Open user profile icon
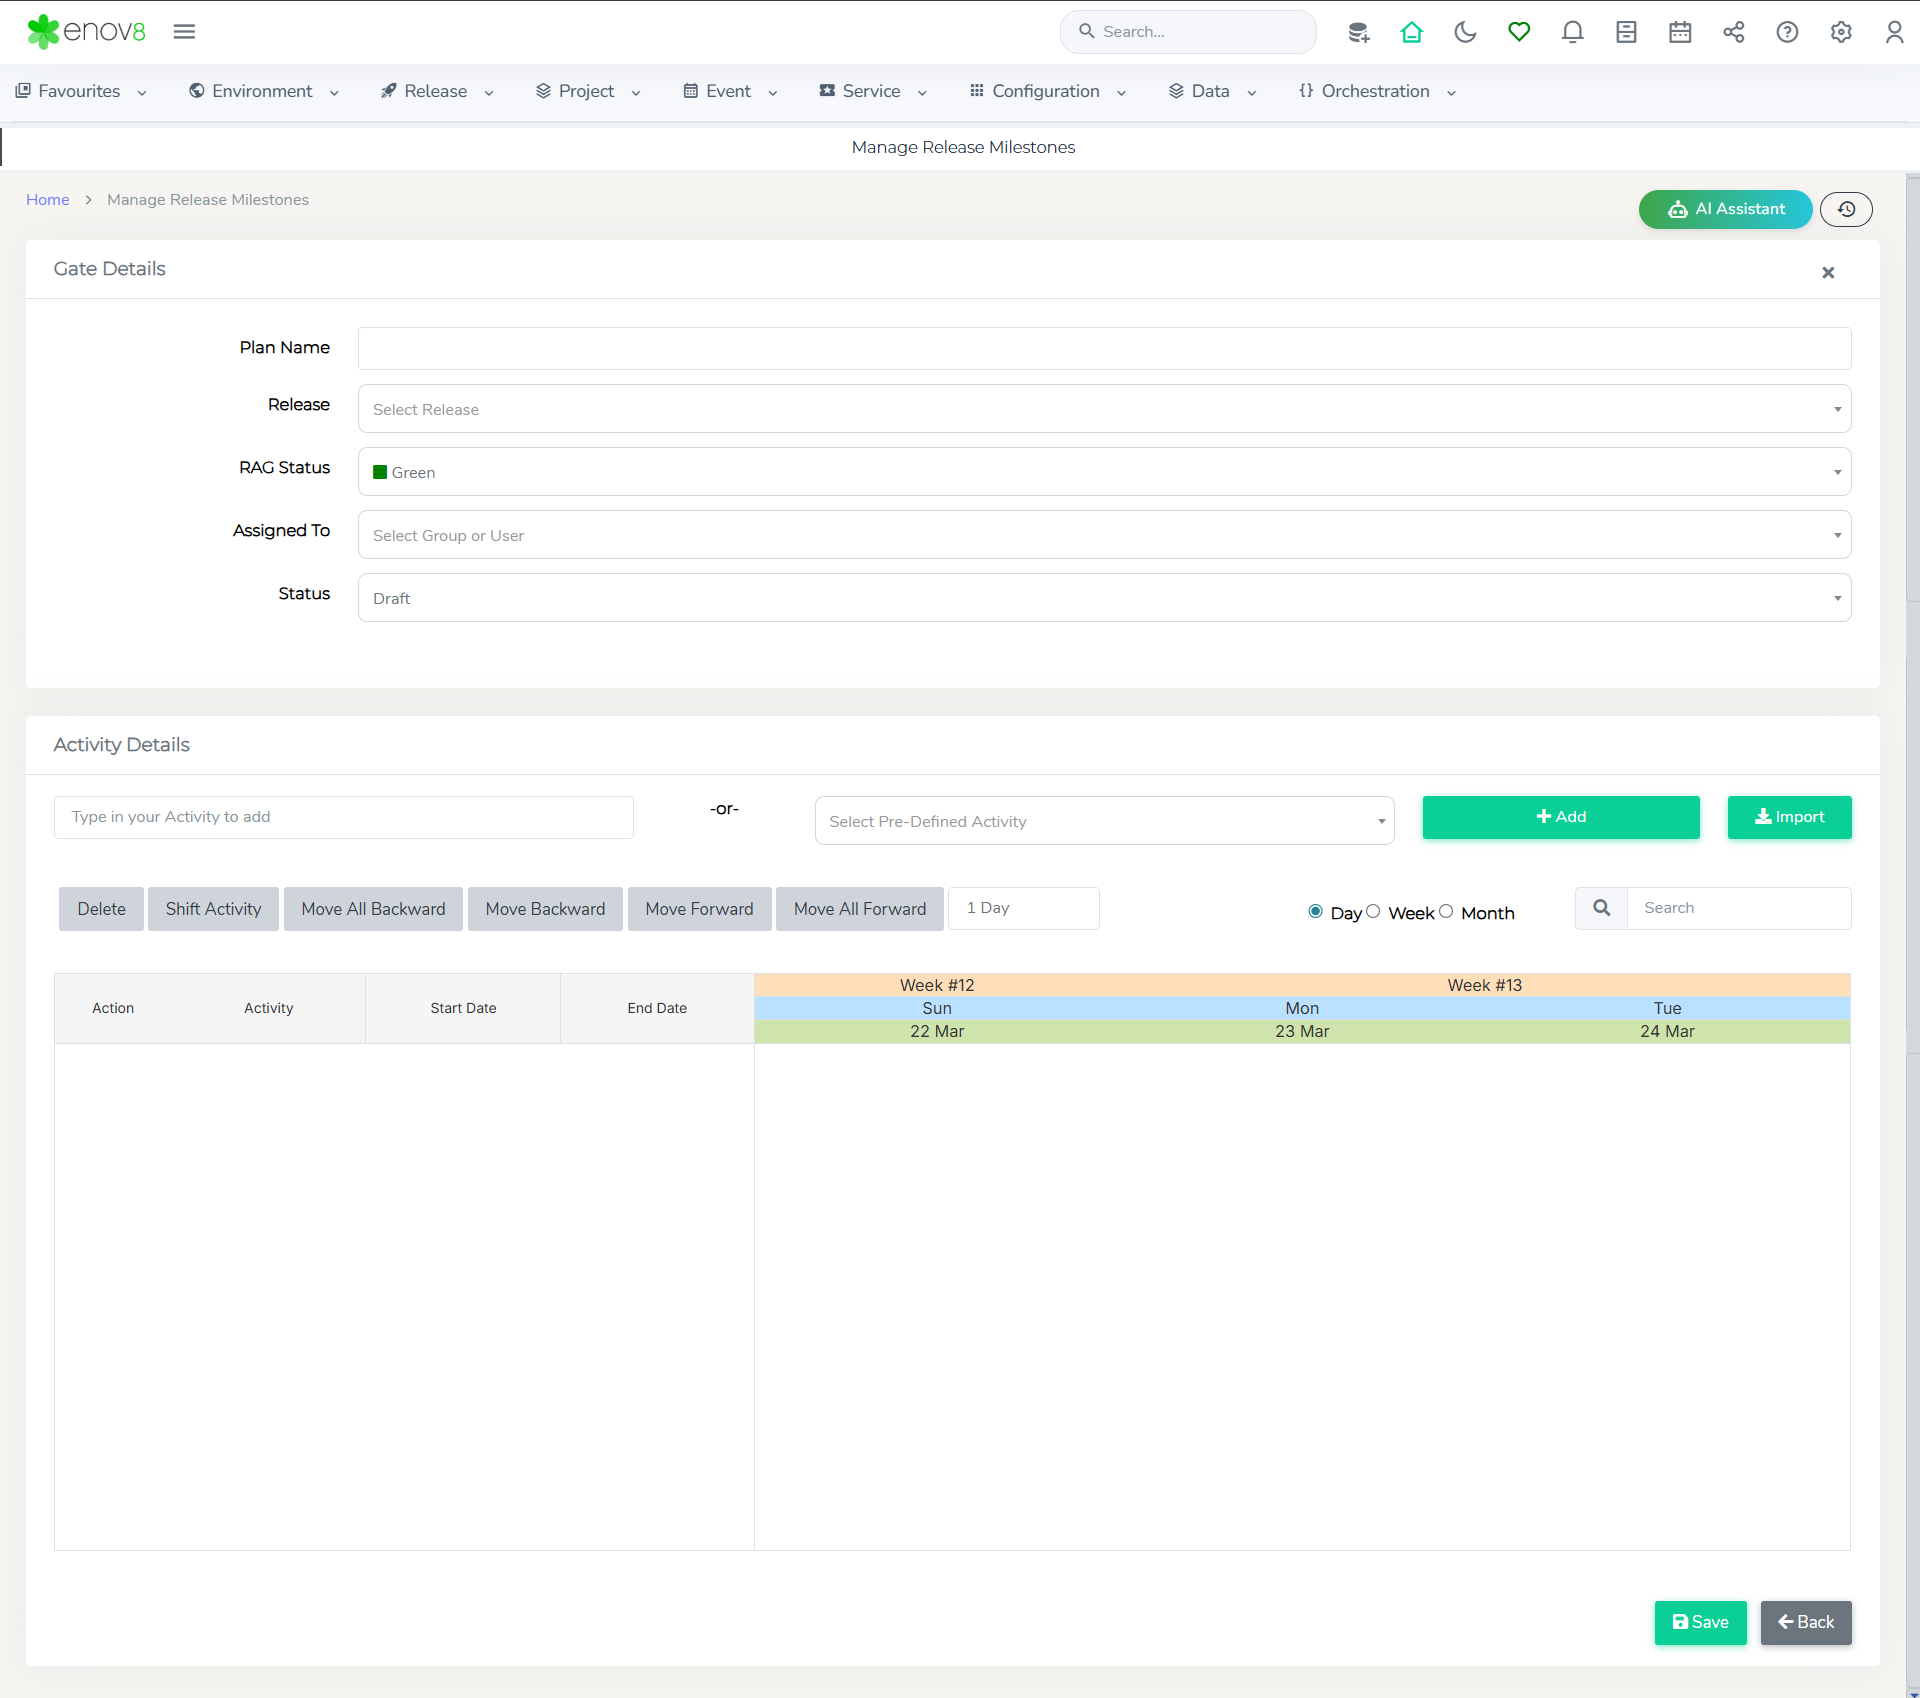The height and width of the screenshot is (1698, 1920). pyautogui.click(x=1894, y=32)
